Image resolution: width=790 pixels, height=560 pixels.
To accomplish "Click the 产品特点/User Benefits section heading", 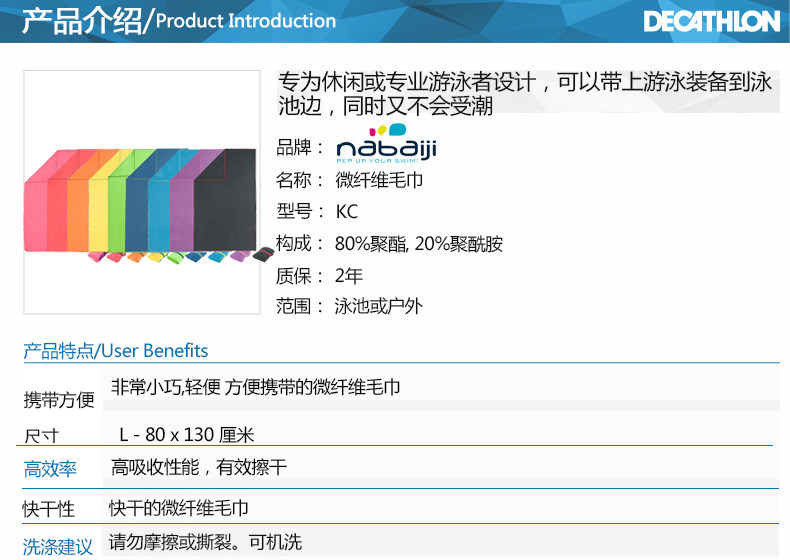I will click(x=116, y=351).
